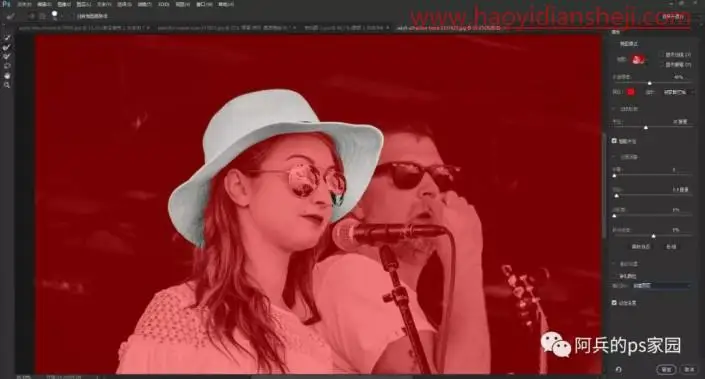Viewport: 705px width, 379px height.
Task: Open the Window menu
Action: pyautogui.click(x=204, y=4)
